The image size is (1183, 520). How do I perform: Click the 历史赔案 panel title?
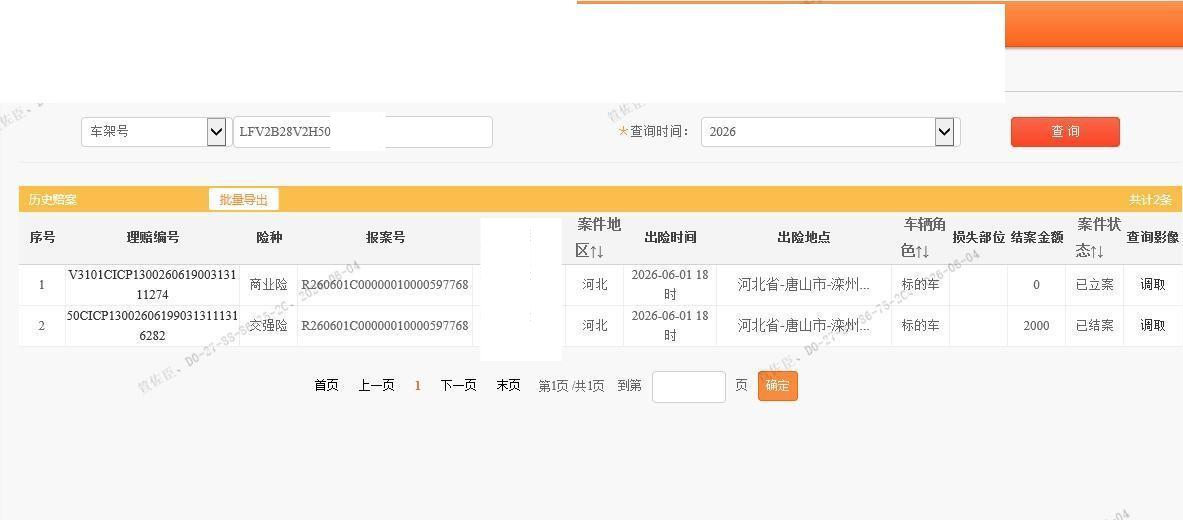click(x=53, y=200)
